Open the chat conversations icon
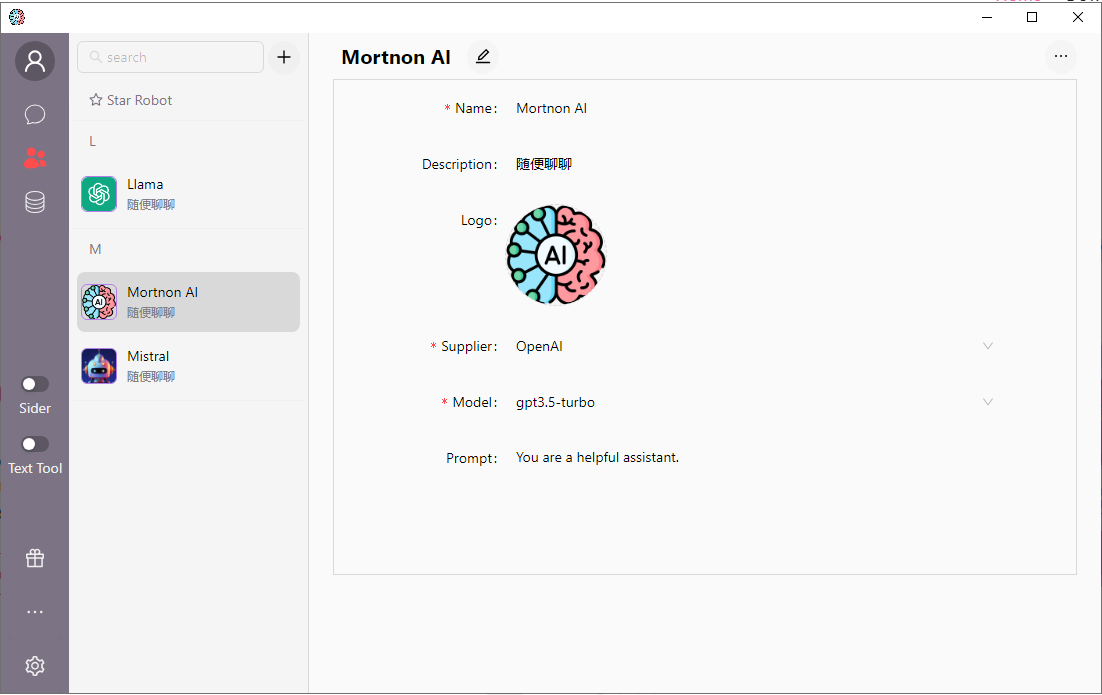This screenshot has width=1102, height=695. 35,114
